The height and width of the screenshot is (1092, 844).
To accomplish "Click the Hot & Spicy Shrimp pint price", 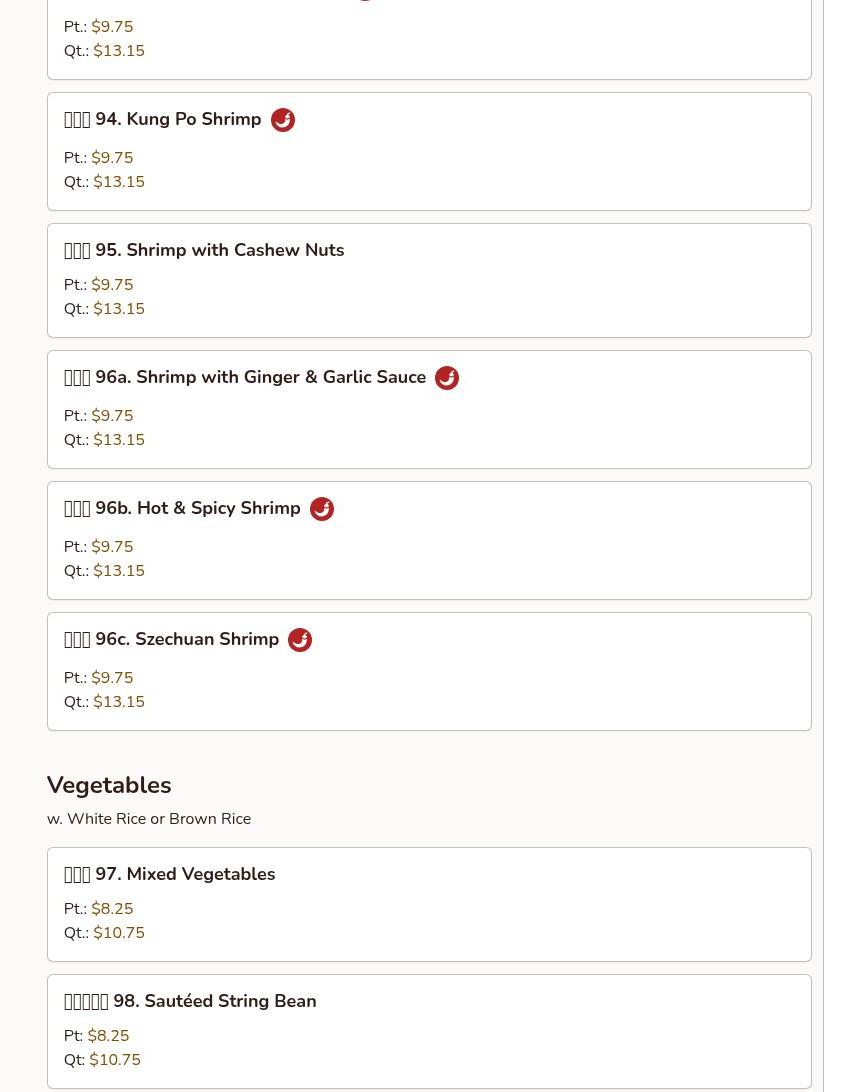I will pyautogui.click(x=112, y=547).
